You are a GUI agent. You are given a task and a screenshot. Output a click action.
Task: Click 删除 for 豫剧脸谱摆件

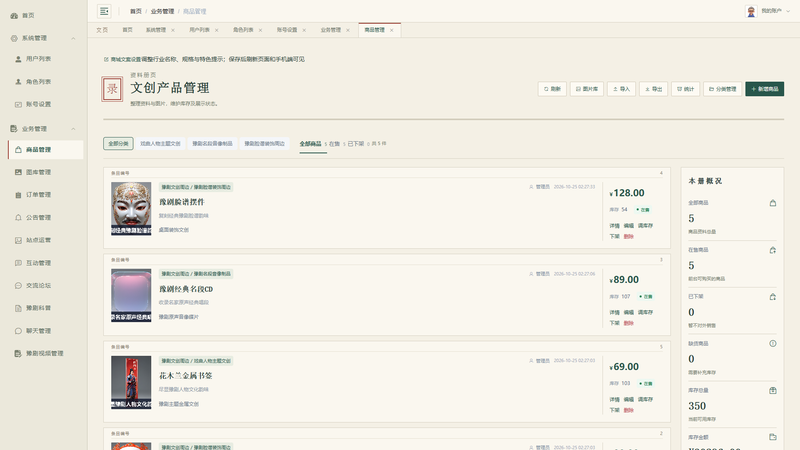point(629,236)
